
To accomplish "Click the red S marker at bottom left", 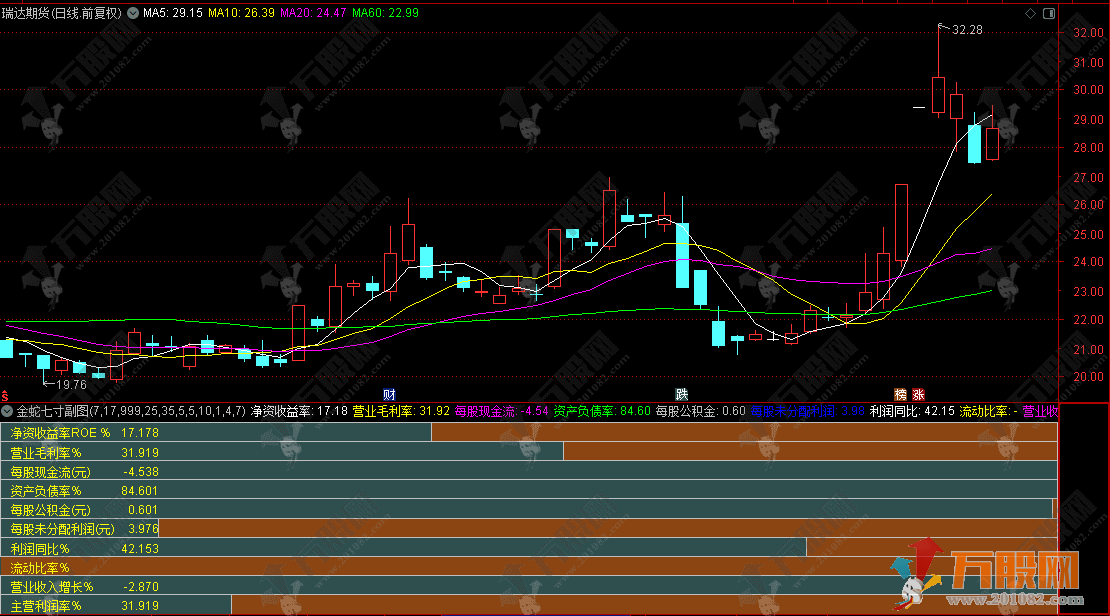I will click(x=5, y=395).
